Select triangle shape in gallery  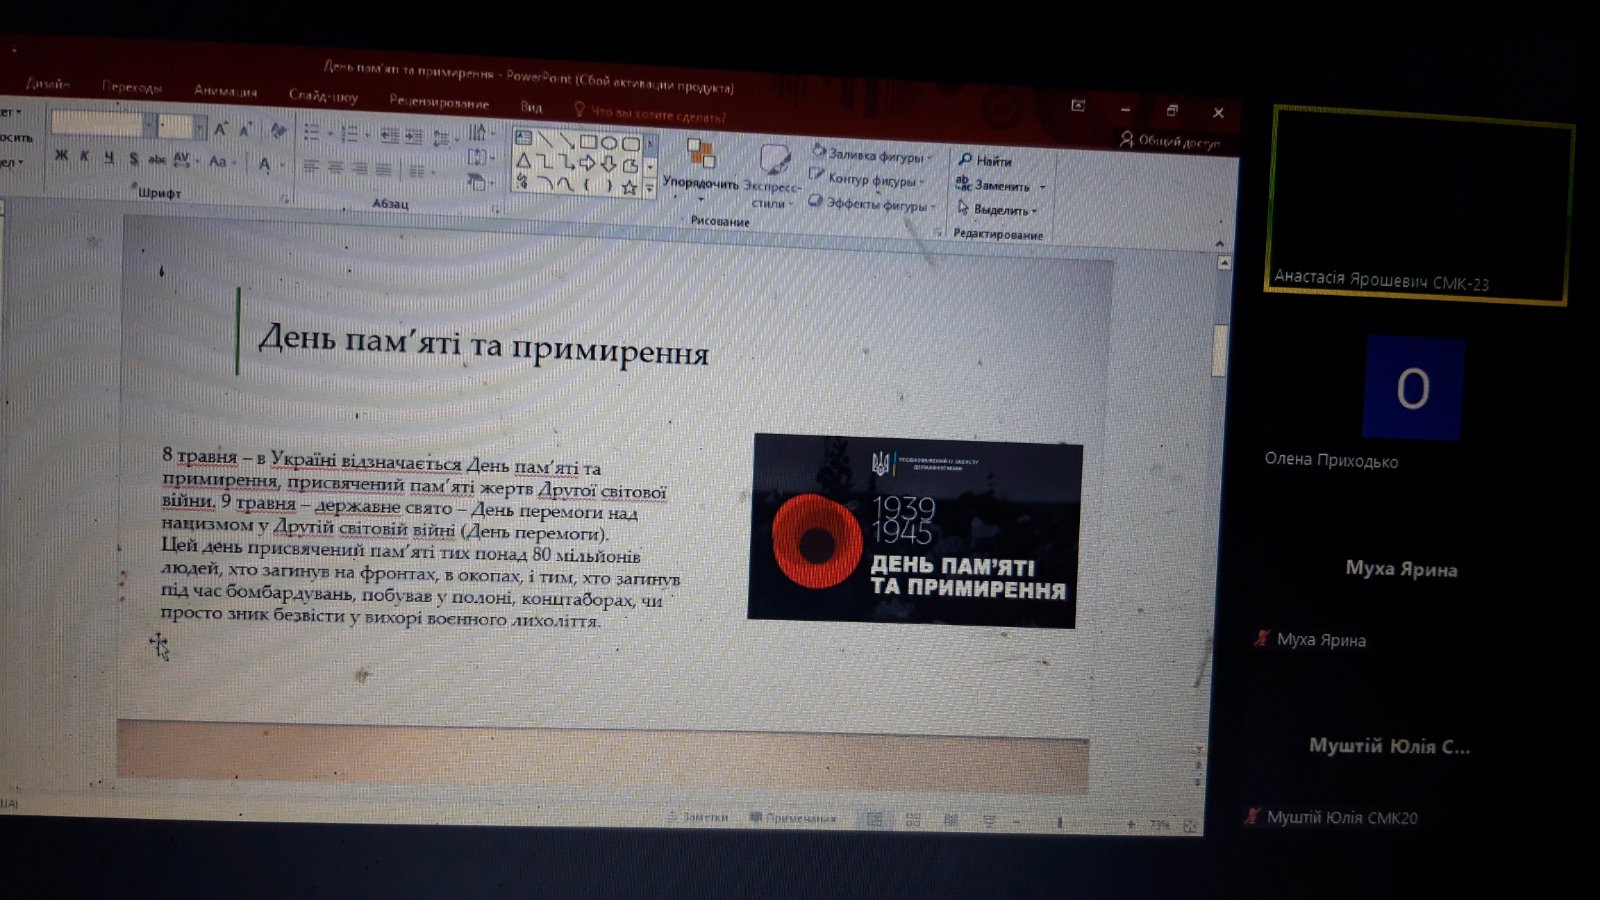click(x=523, y=161)
